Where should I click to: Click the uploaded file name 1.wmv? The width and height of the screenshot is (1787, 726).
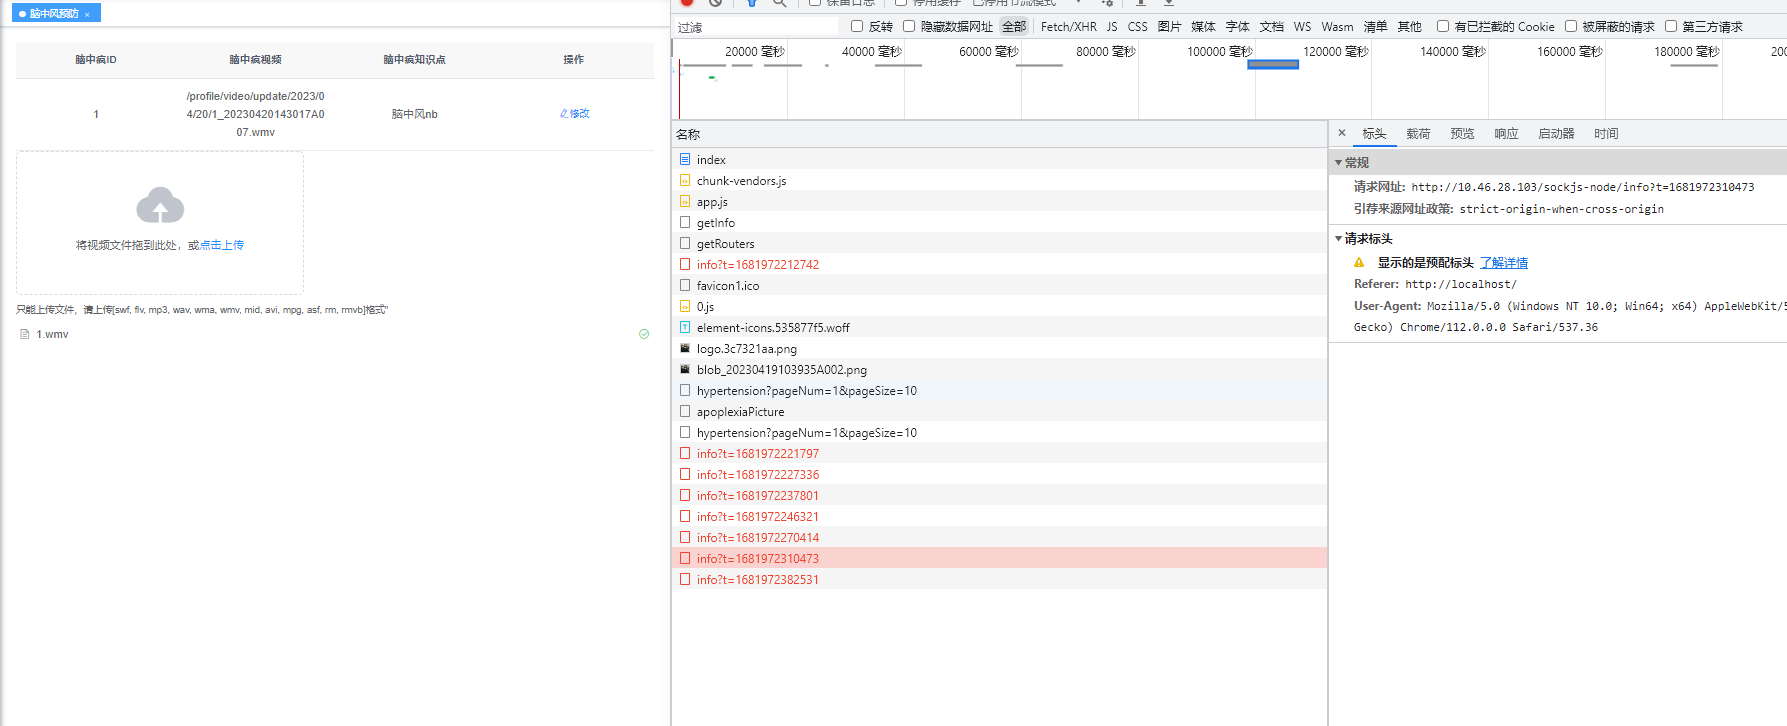(52, 334)
